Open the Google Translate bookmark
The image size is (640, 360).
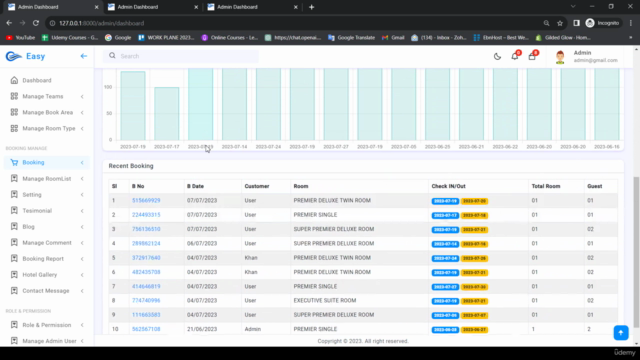click(351, 38)
